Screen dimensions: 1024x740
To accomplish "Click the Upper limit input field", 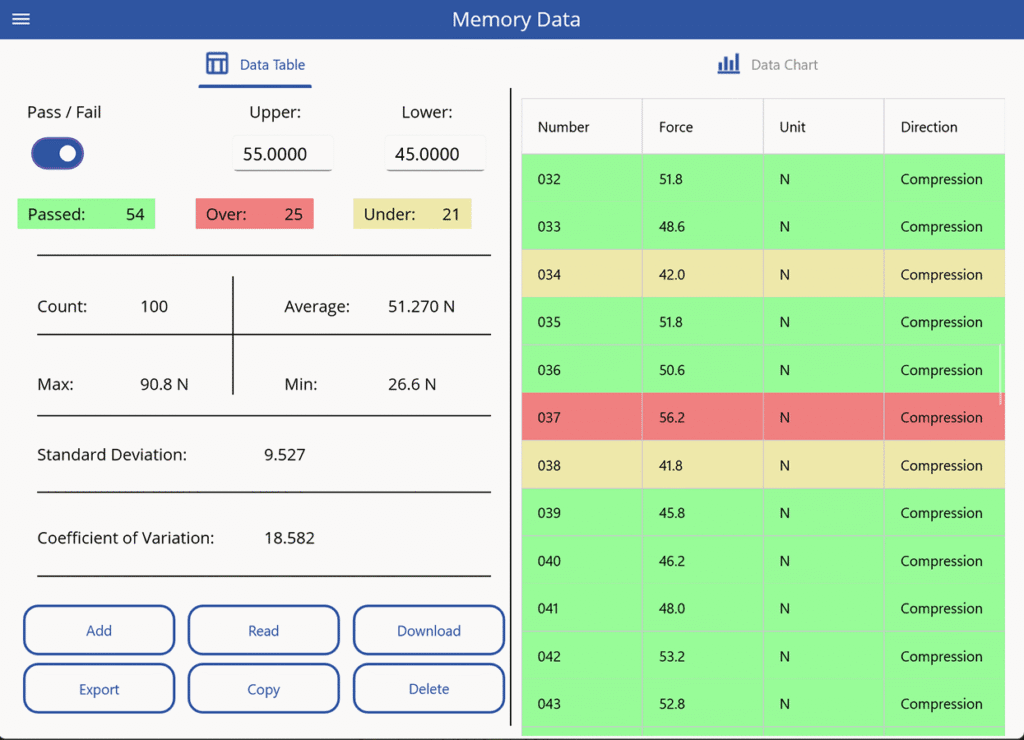I will [x=283, y=154].
